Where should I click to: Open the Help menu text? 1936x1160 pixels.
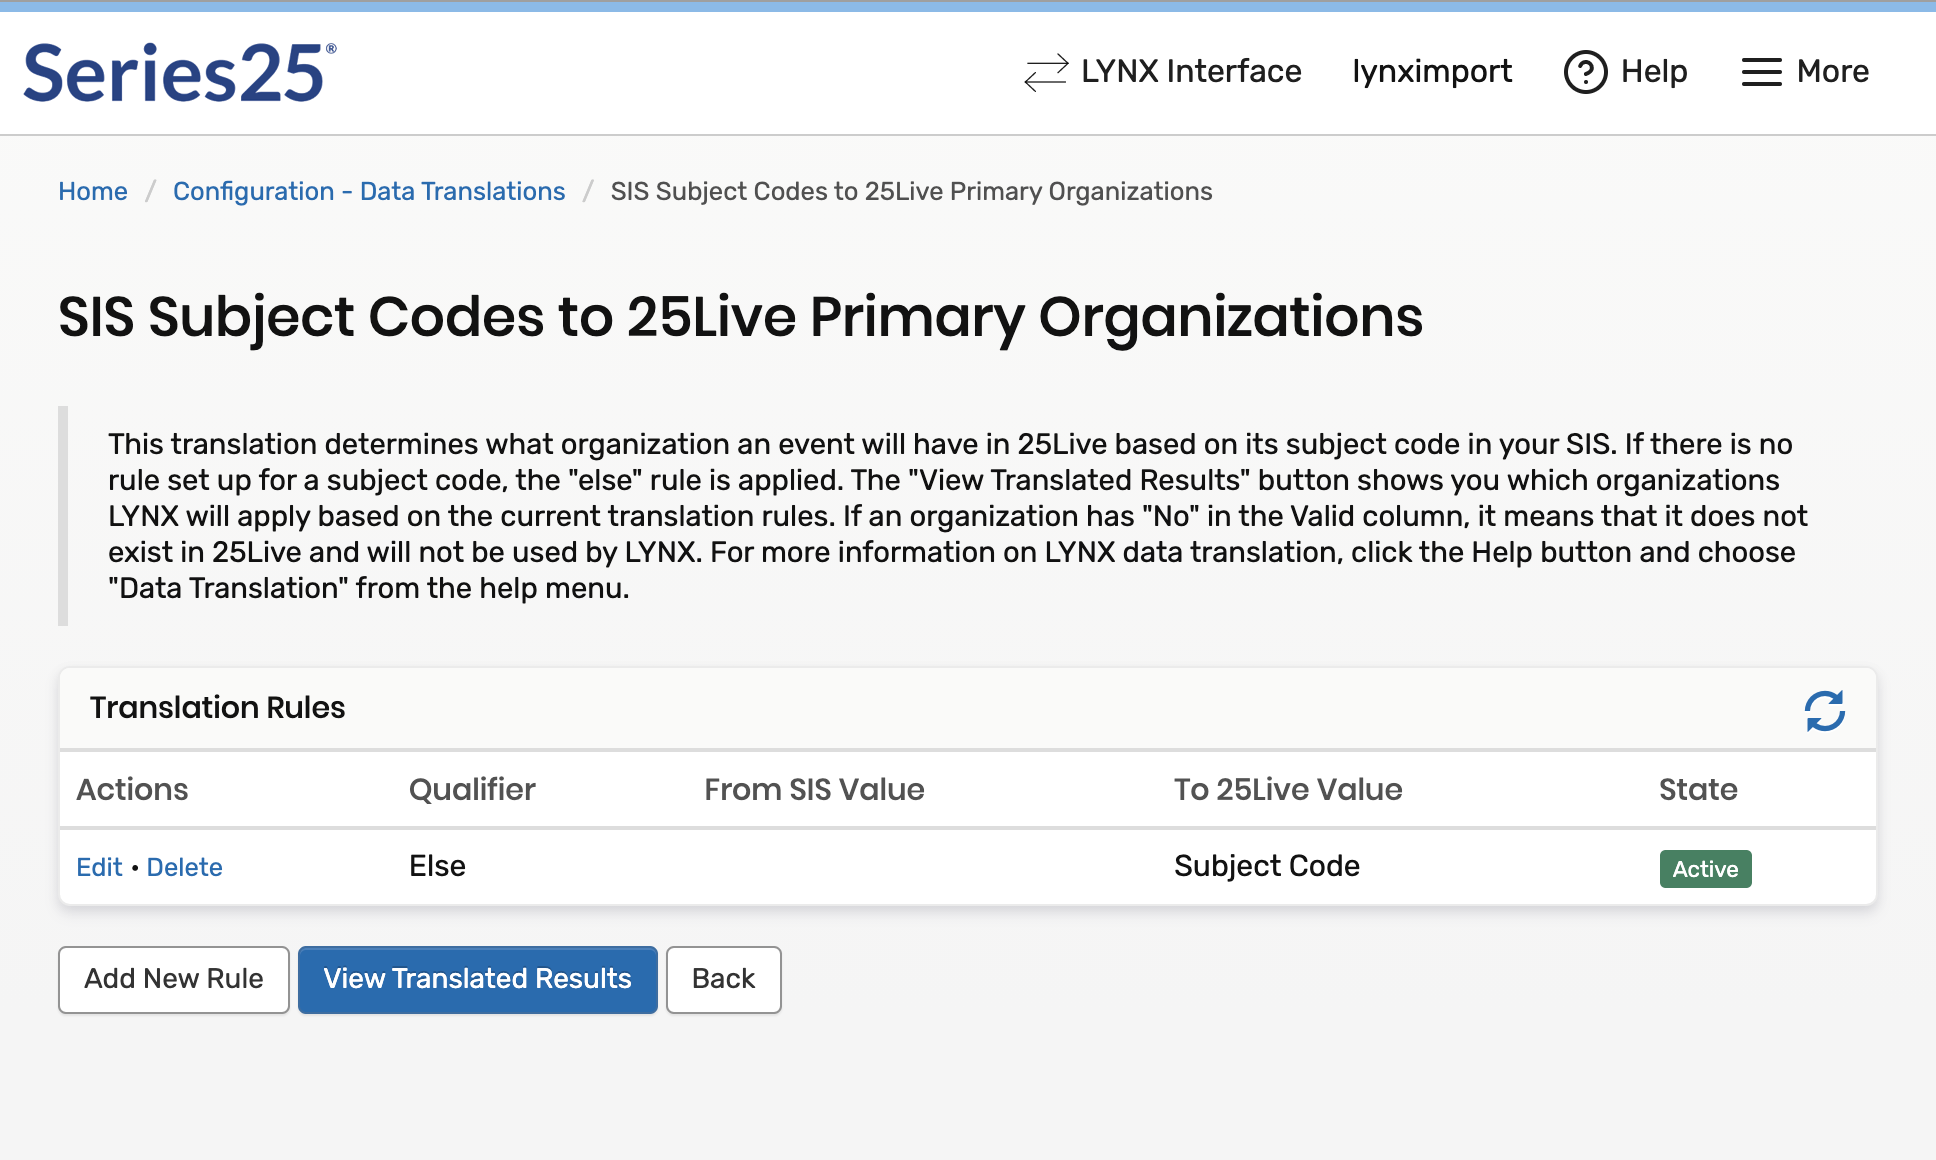1653,72
